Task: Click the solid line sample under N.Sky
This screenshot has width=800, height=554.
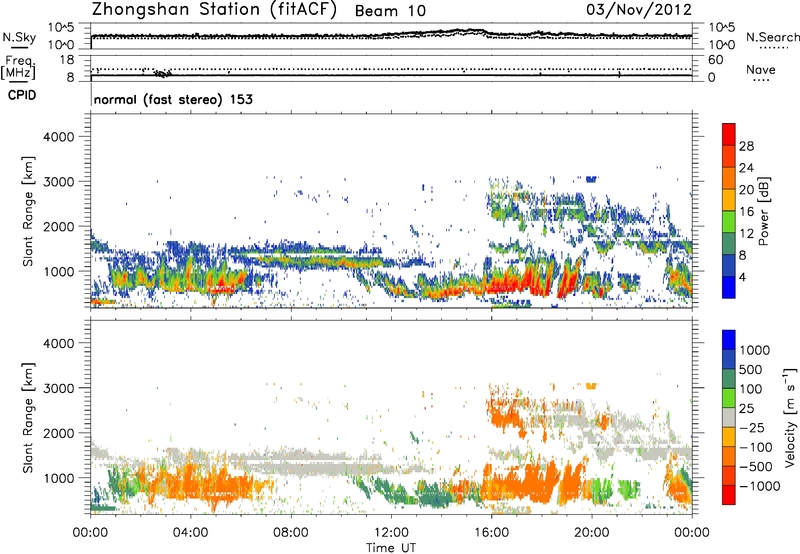Action: (x=19, y=47)
